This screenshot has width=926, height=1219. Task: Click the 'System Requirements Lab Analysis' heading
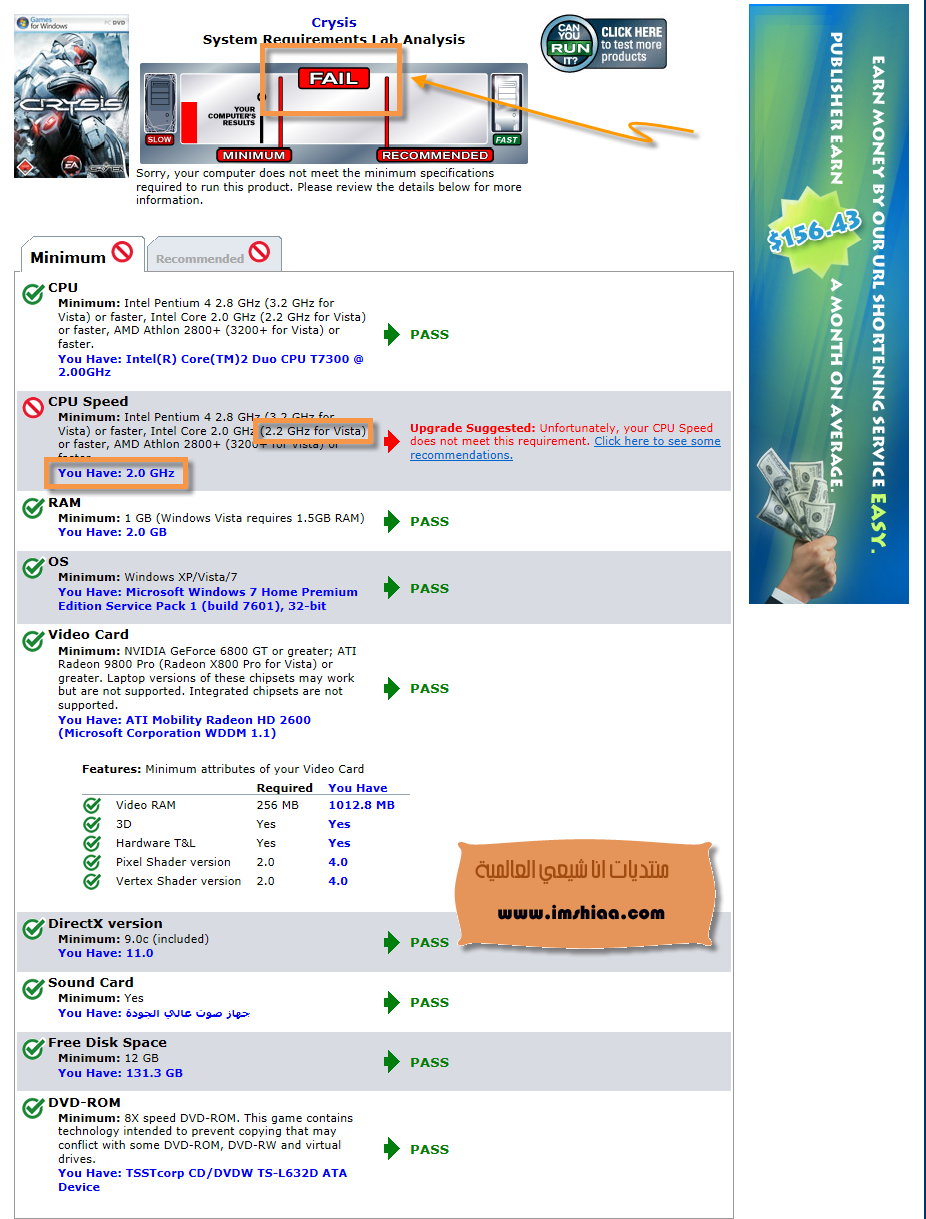tap(334, 40)
